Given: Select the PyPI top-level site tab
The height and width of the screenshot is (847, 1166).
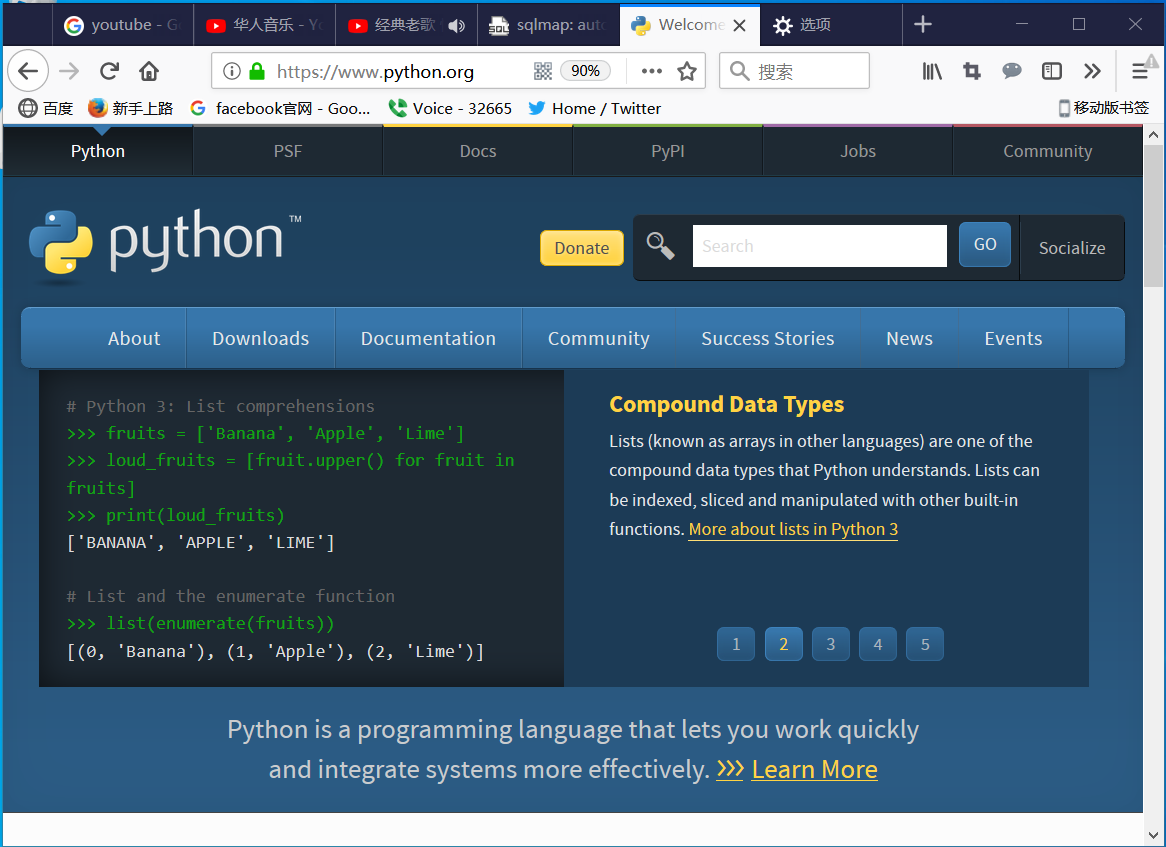Looking at the screenshot, I should tap(668, 151).
